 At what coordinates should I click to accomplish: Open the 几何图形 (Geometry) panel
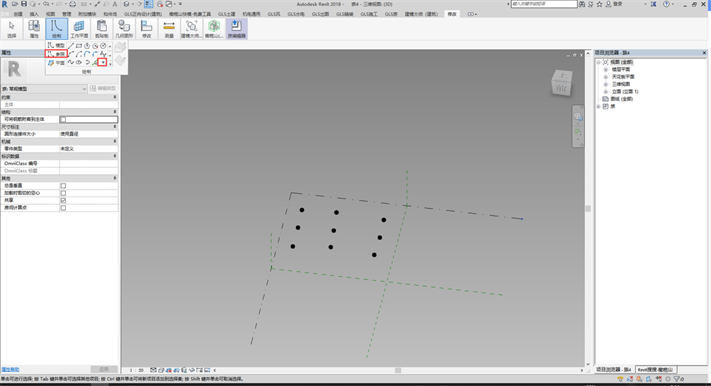[x=124, y=29]
